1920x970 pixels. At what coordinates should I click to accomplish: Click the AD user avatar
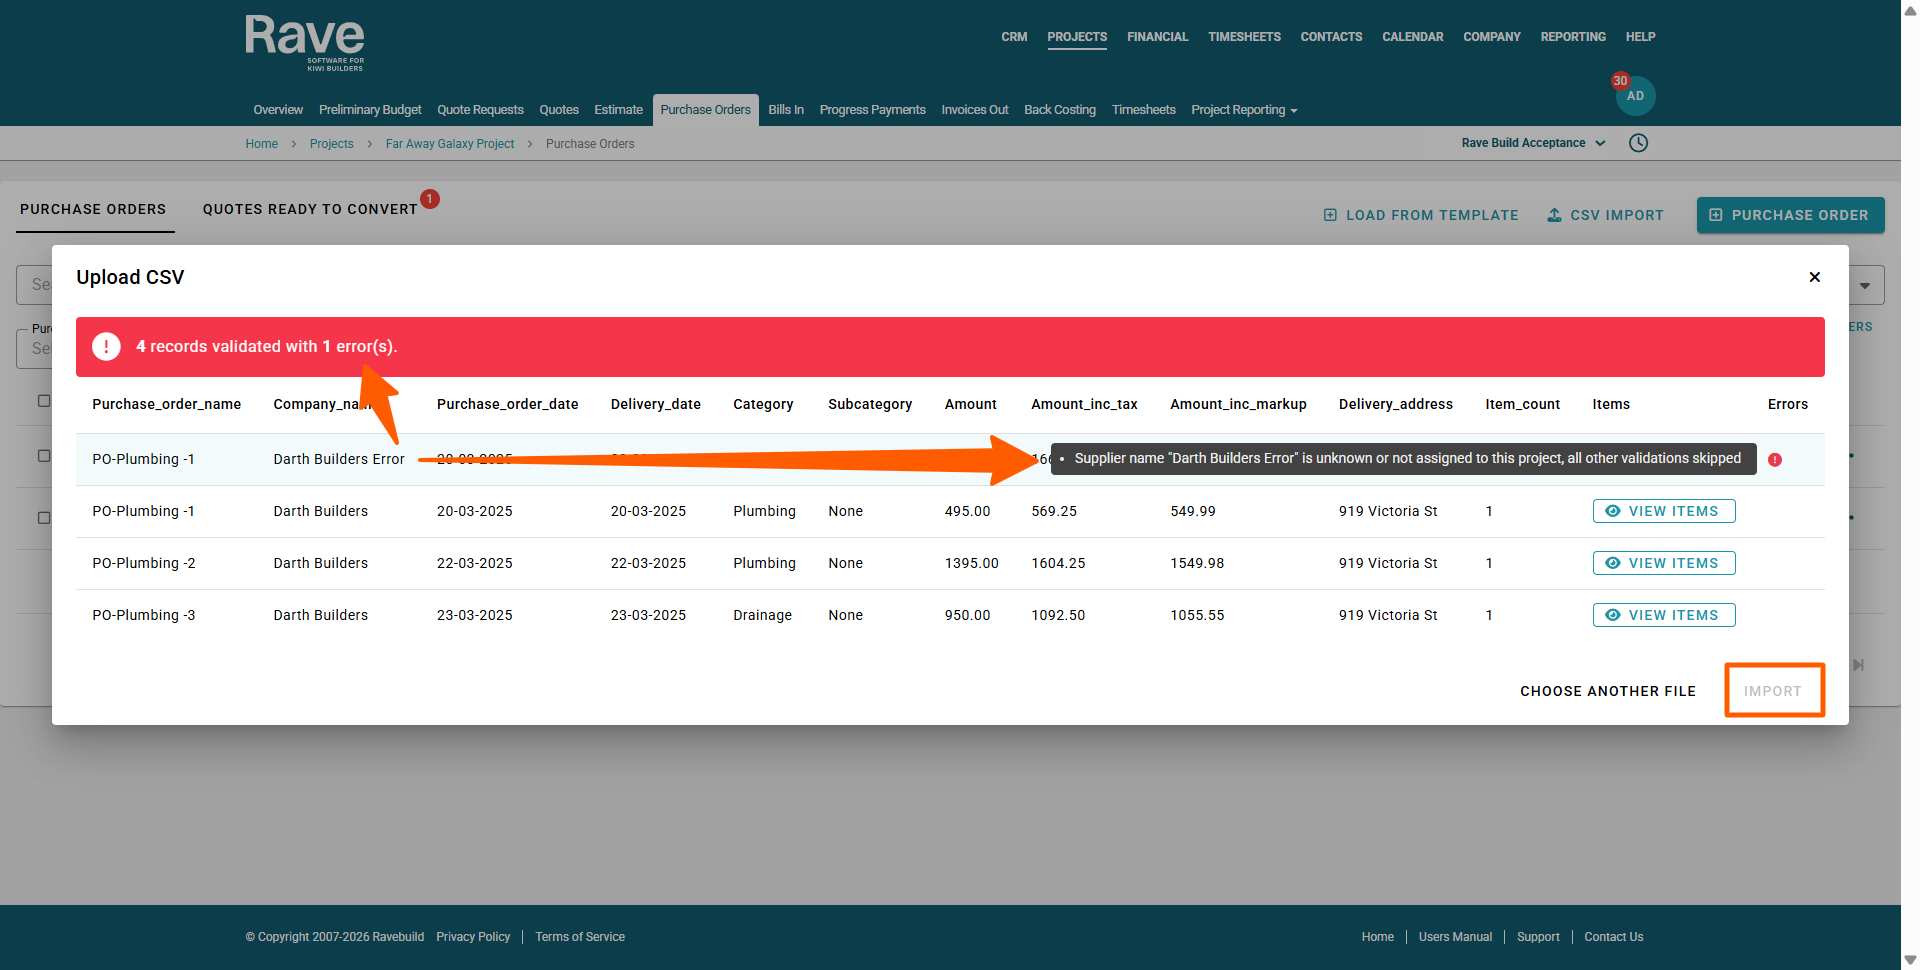coord(1636,97)
